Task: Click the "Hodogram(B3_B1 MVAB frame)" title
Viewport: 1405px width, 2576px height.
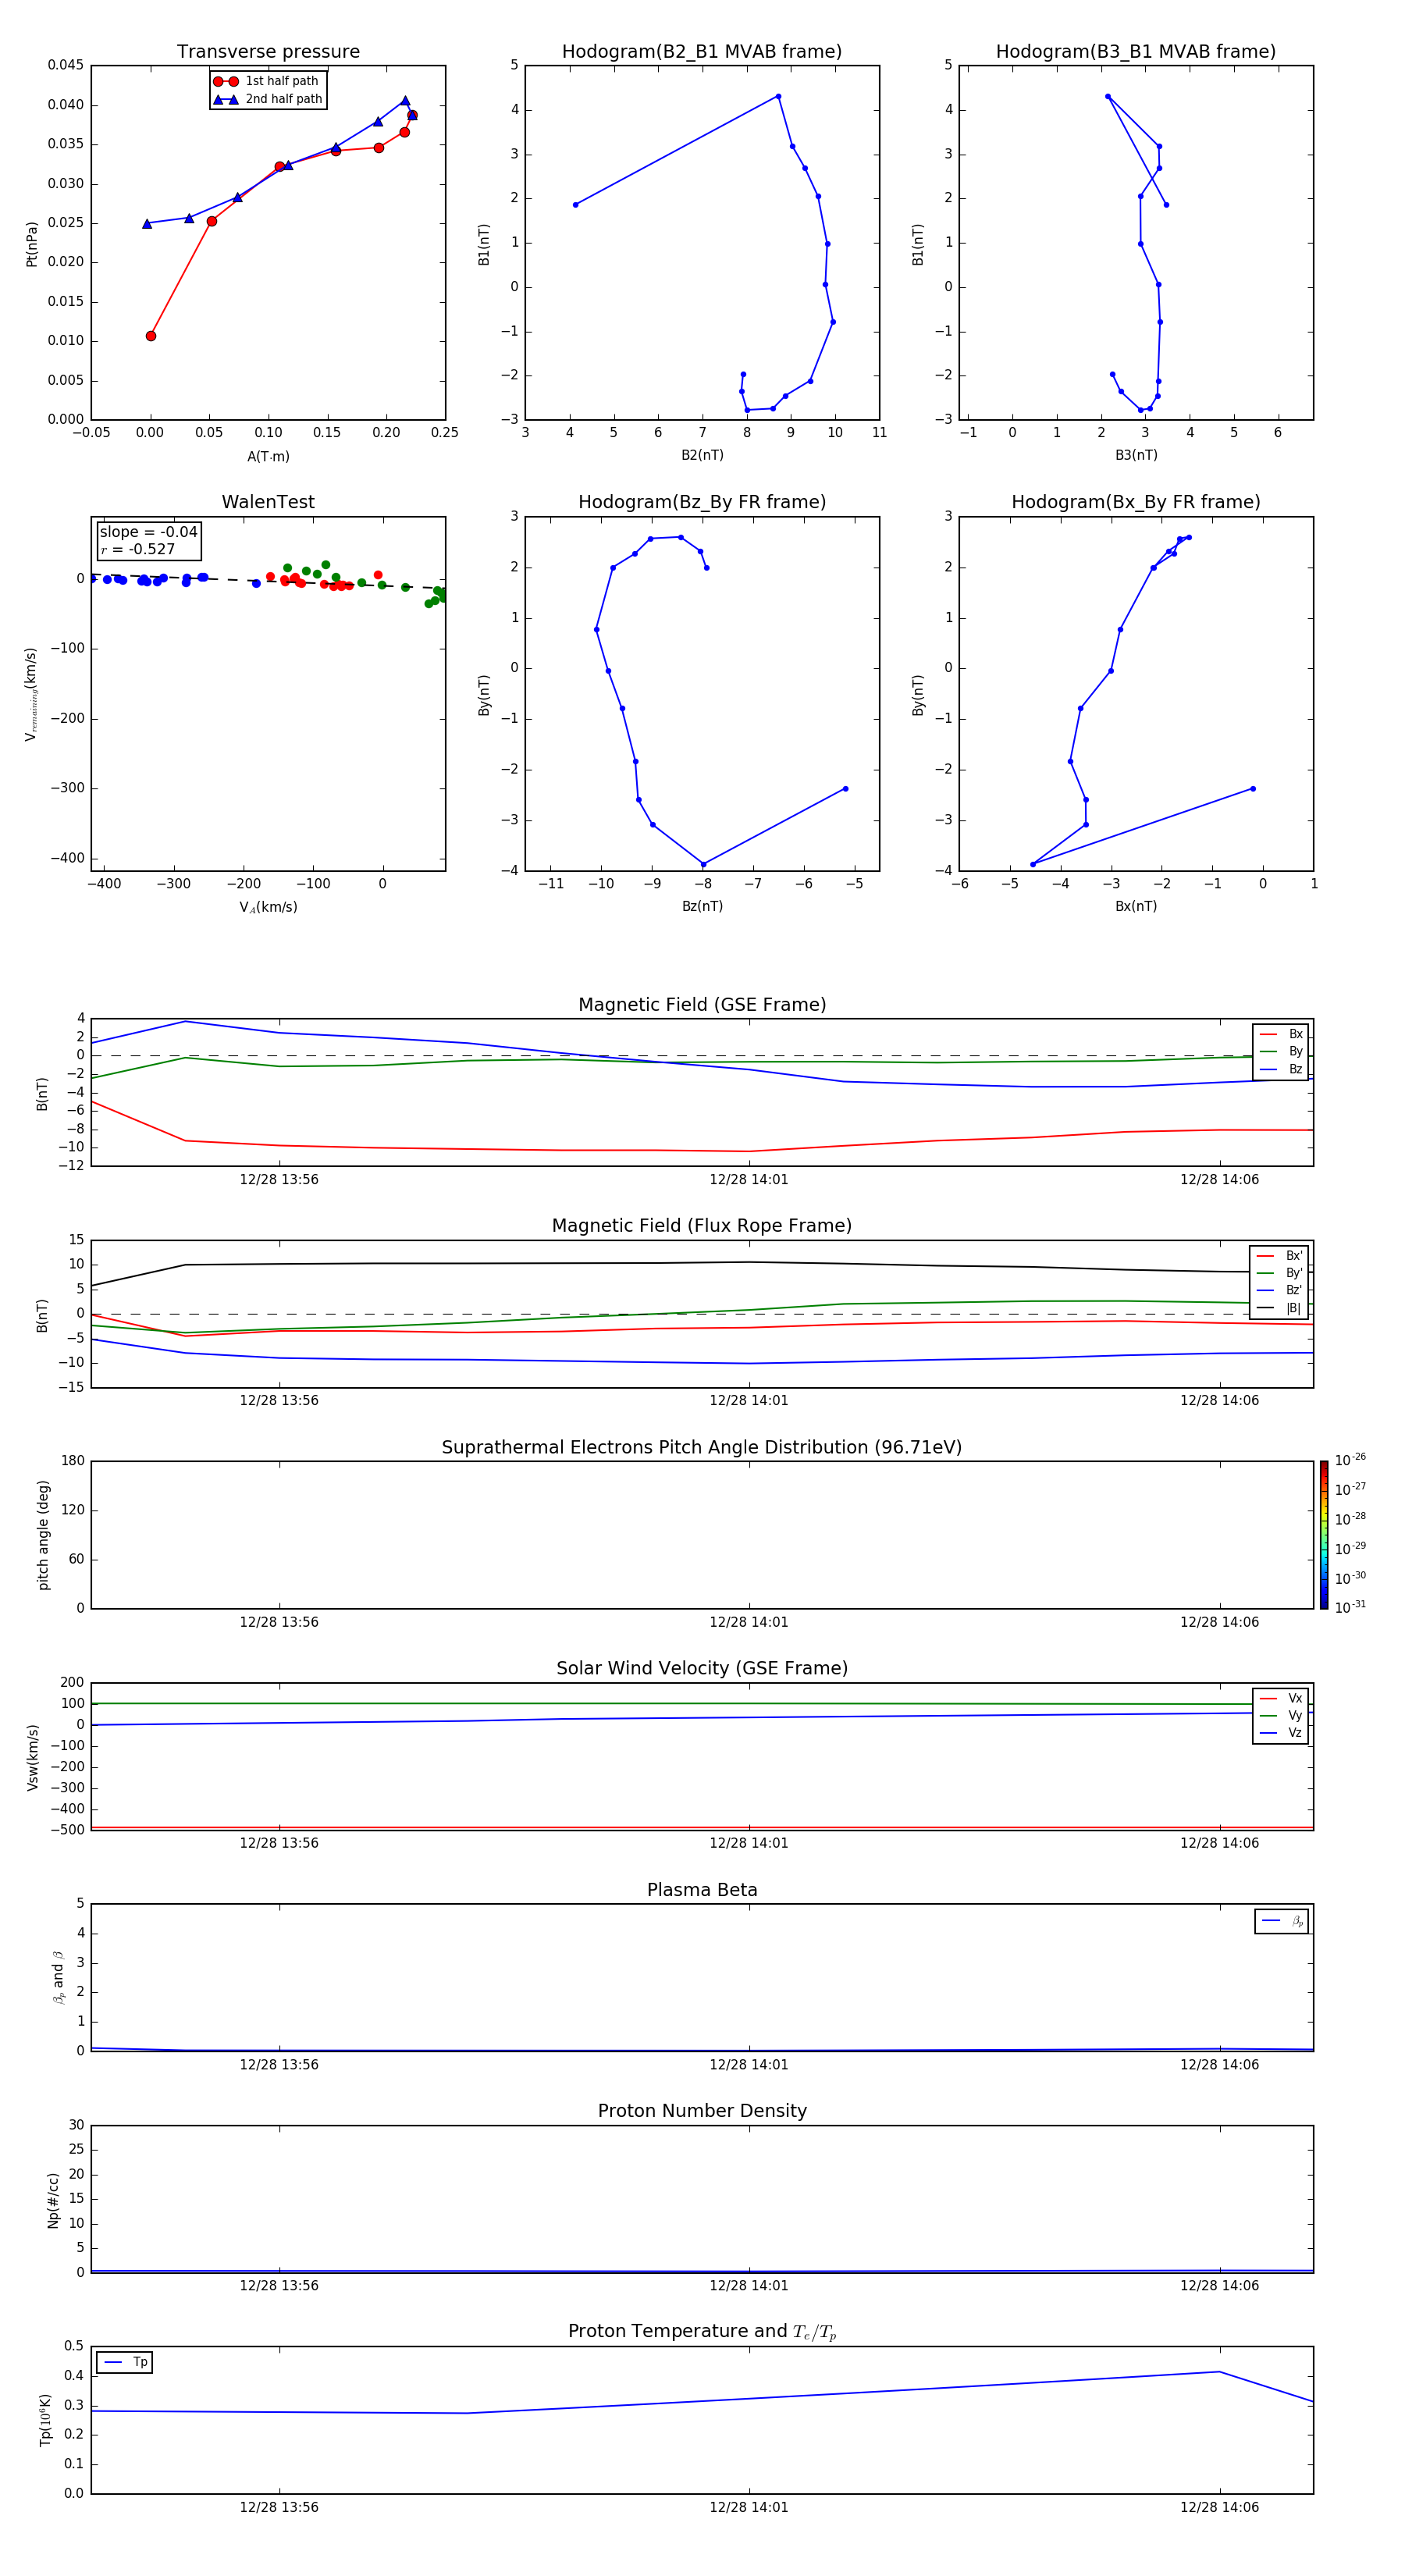Action: (1136, 51)
